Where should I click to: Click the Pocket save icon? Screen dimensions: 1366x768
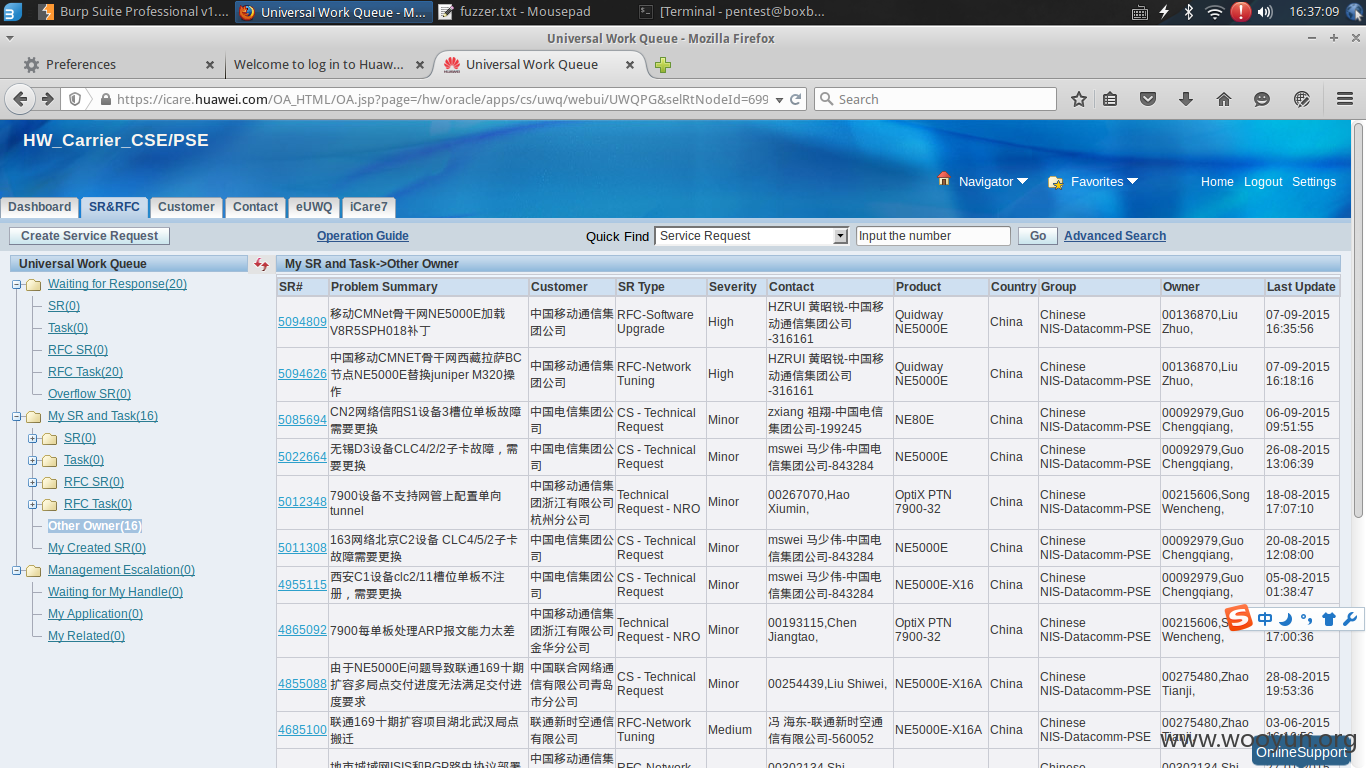(x=1148, y=99)
